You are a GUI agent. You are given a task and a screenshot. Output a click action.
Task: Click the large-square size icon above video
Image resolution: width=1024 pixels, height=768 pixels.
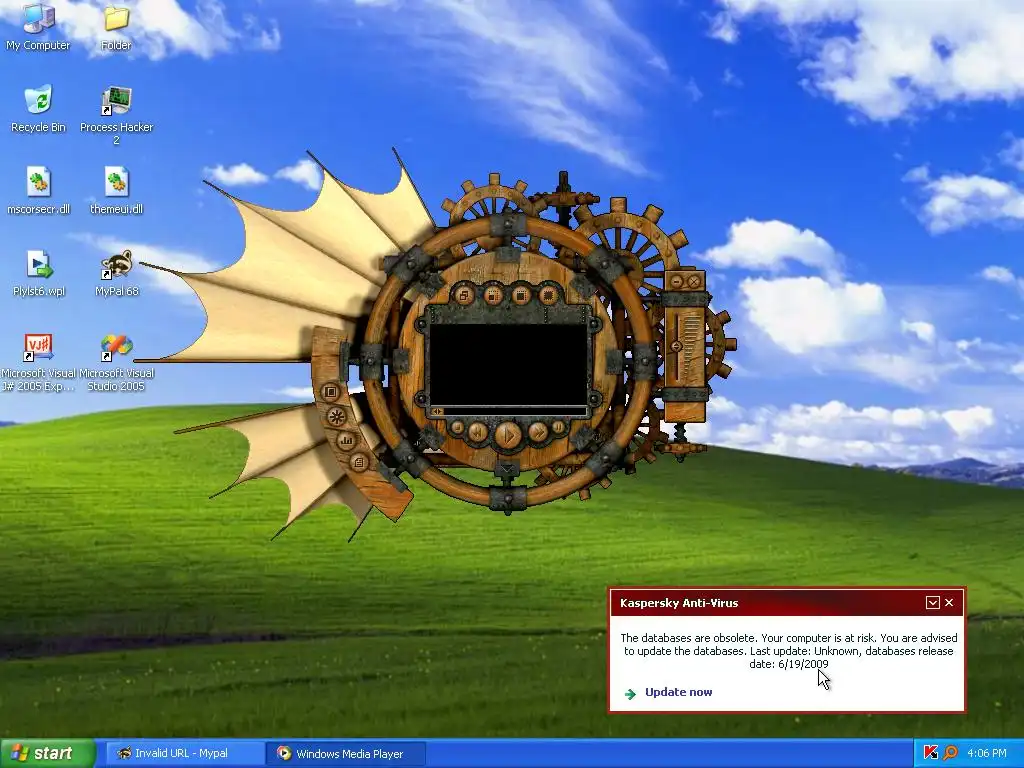click(549, 295)
